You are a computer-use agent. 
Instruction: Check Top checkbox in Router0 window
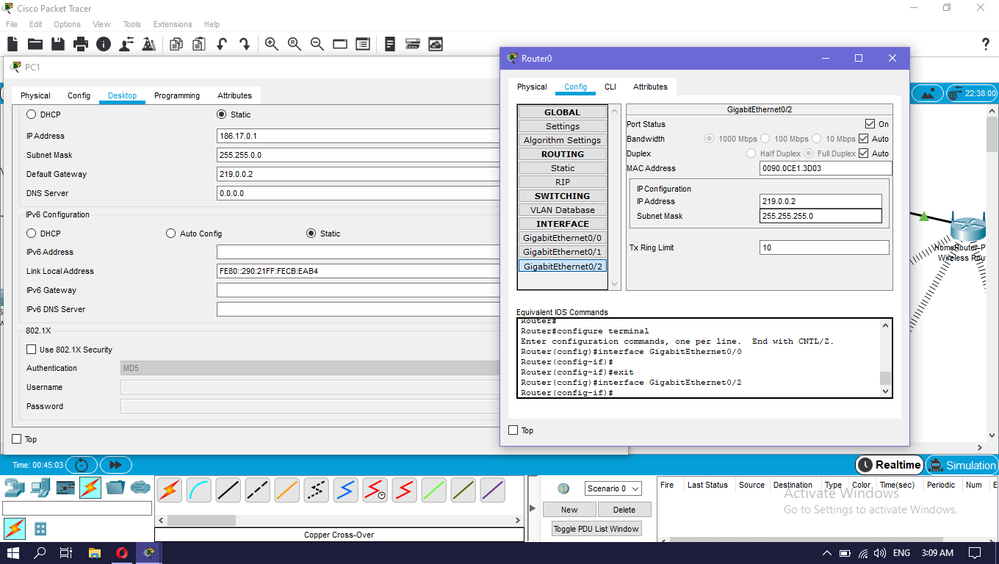[x=513, y=430]
